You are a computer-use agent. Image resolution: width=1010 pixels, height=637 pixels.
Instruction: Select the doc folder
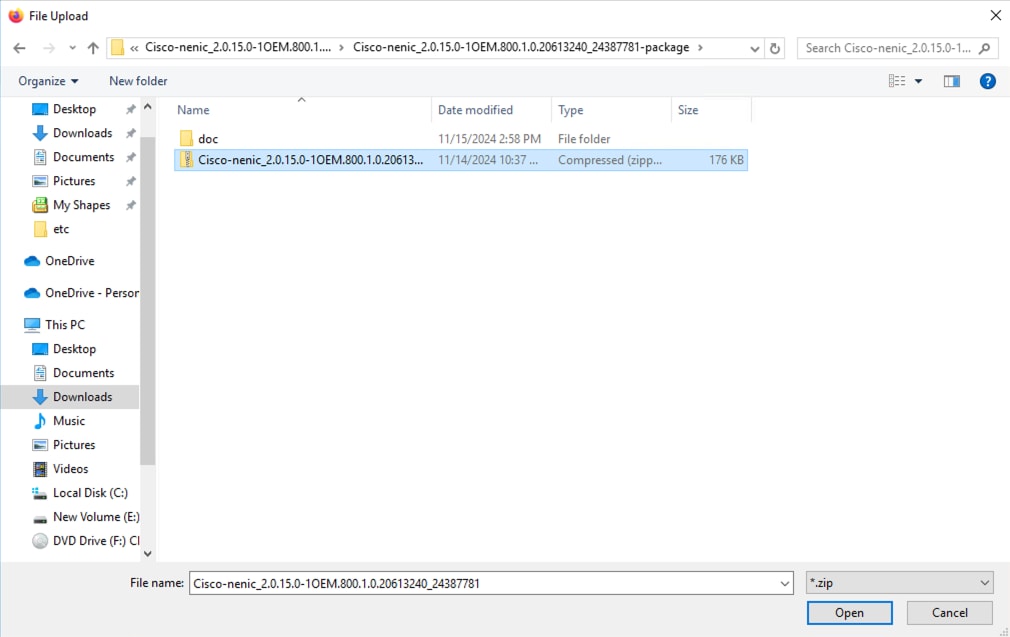click(207, 138)
